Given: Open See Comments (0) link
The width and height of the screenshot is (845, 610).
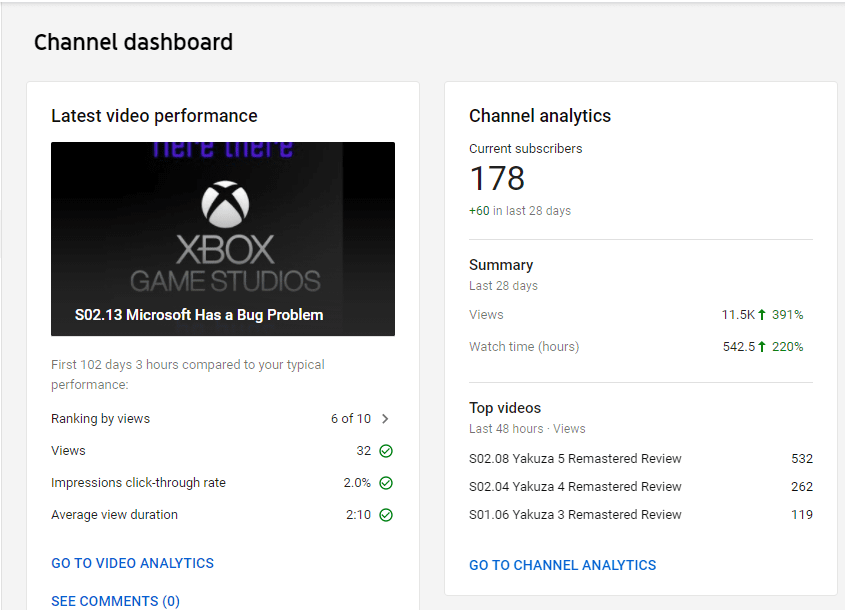Looking at the screenshot, I should tap(115, 601).
